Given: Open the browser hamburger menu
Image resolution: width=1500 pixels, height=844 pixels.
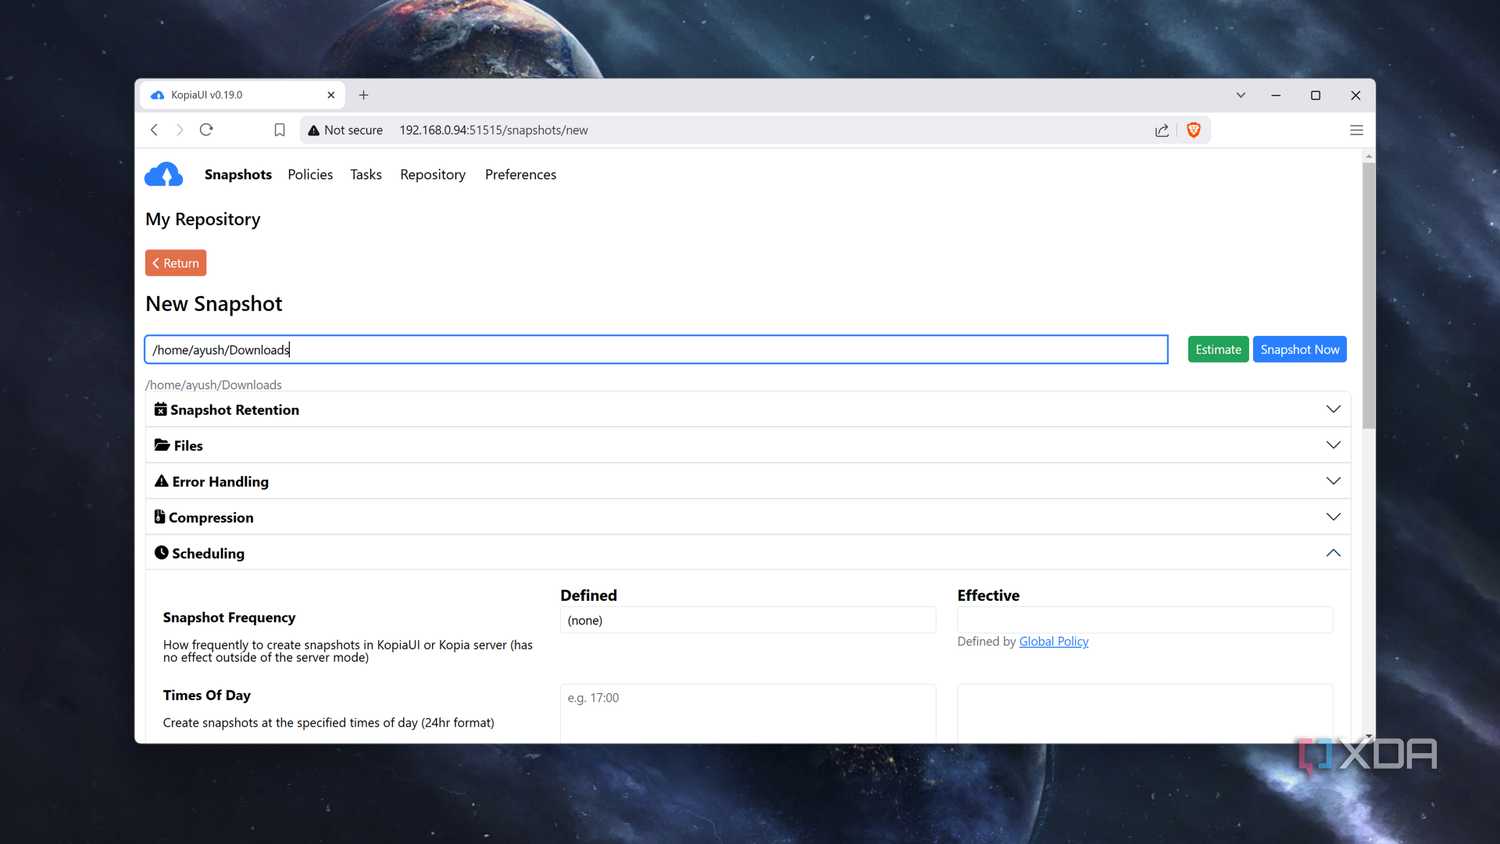Looking at the screenshot, I should [1356, 130].
